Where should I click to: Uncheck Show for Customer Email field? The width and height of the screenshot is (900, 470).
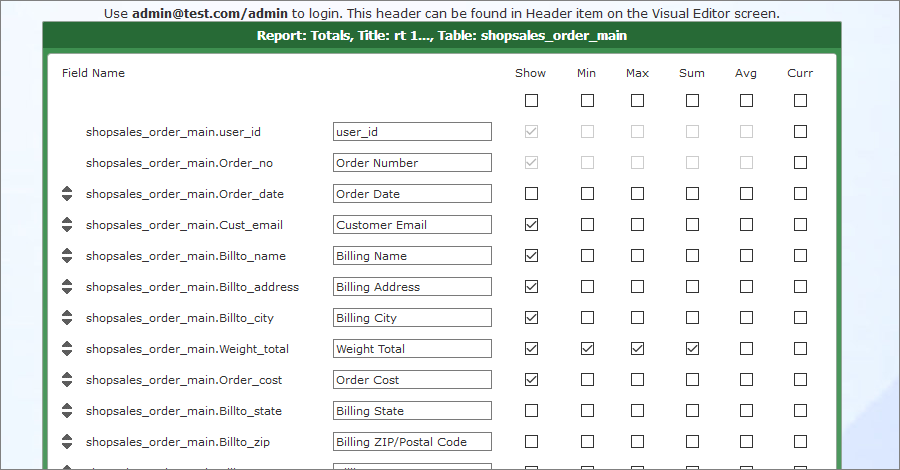[x=531, y=224]
